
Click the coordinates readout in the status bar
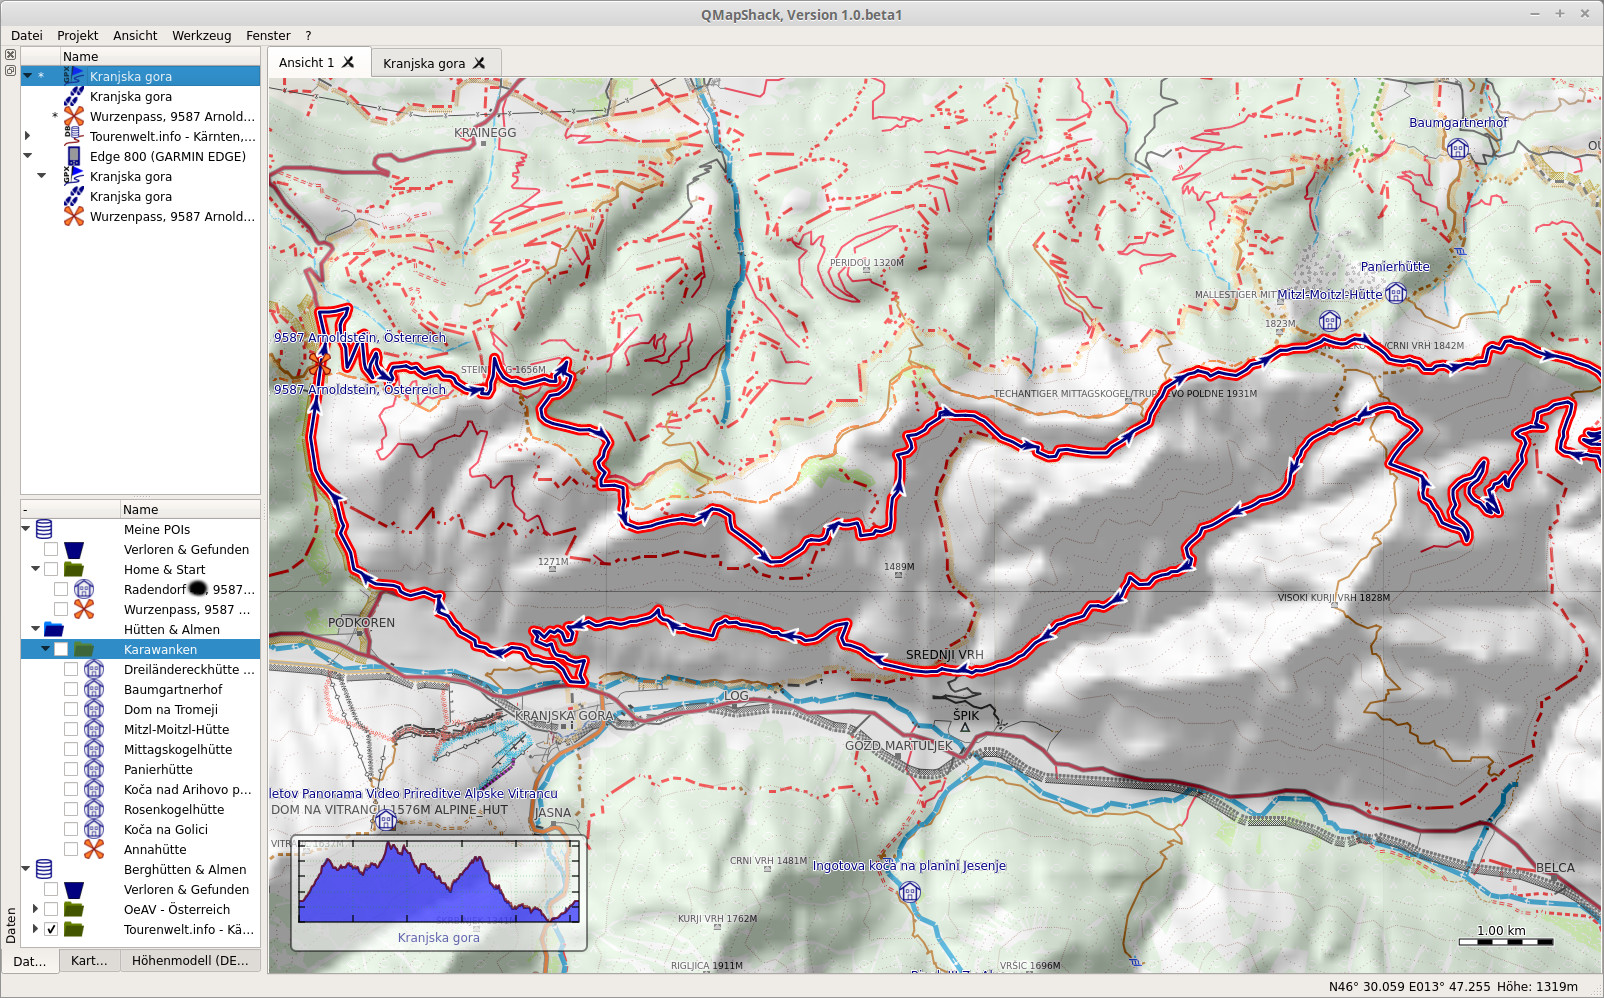[x=1453, y=986]
